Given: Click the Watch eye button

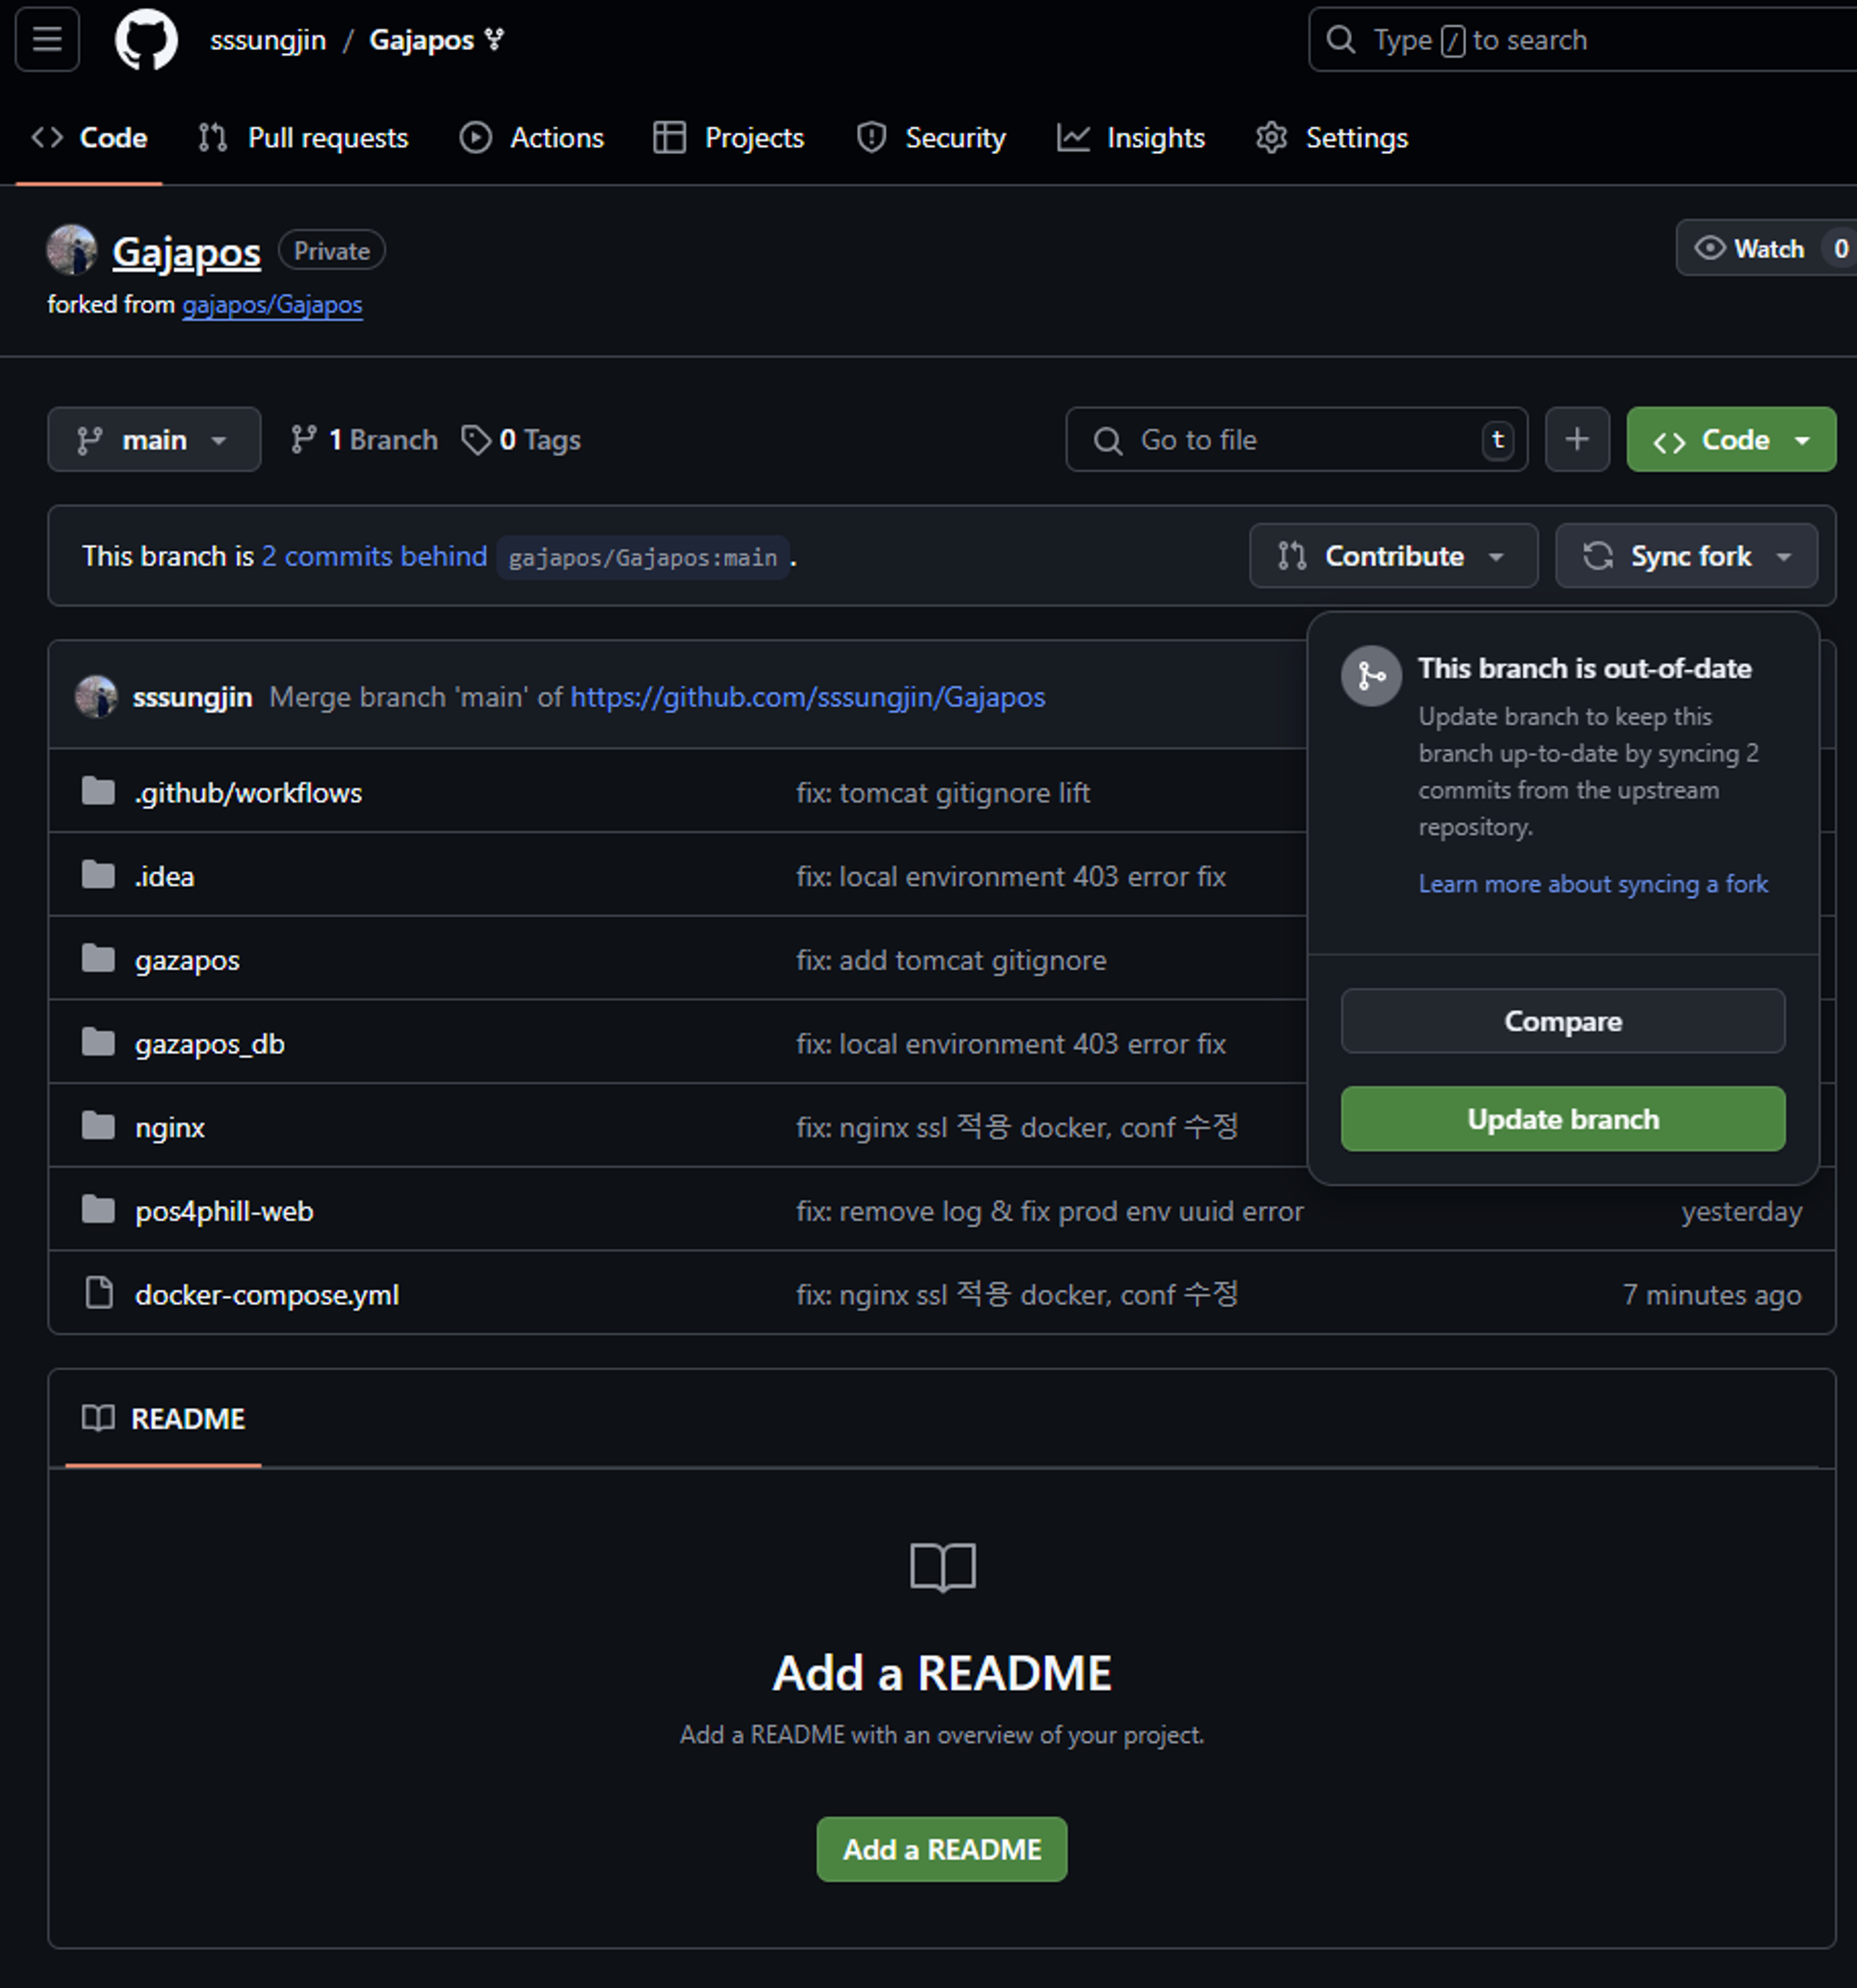Looking at the screenshot, I should click(x=1750, y=249).
